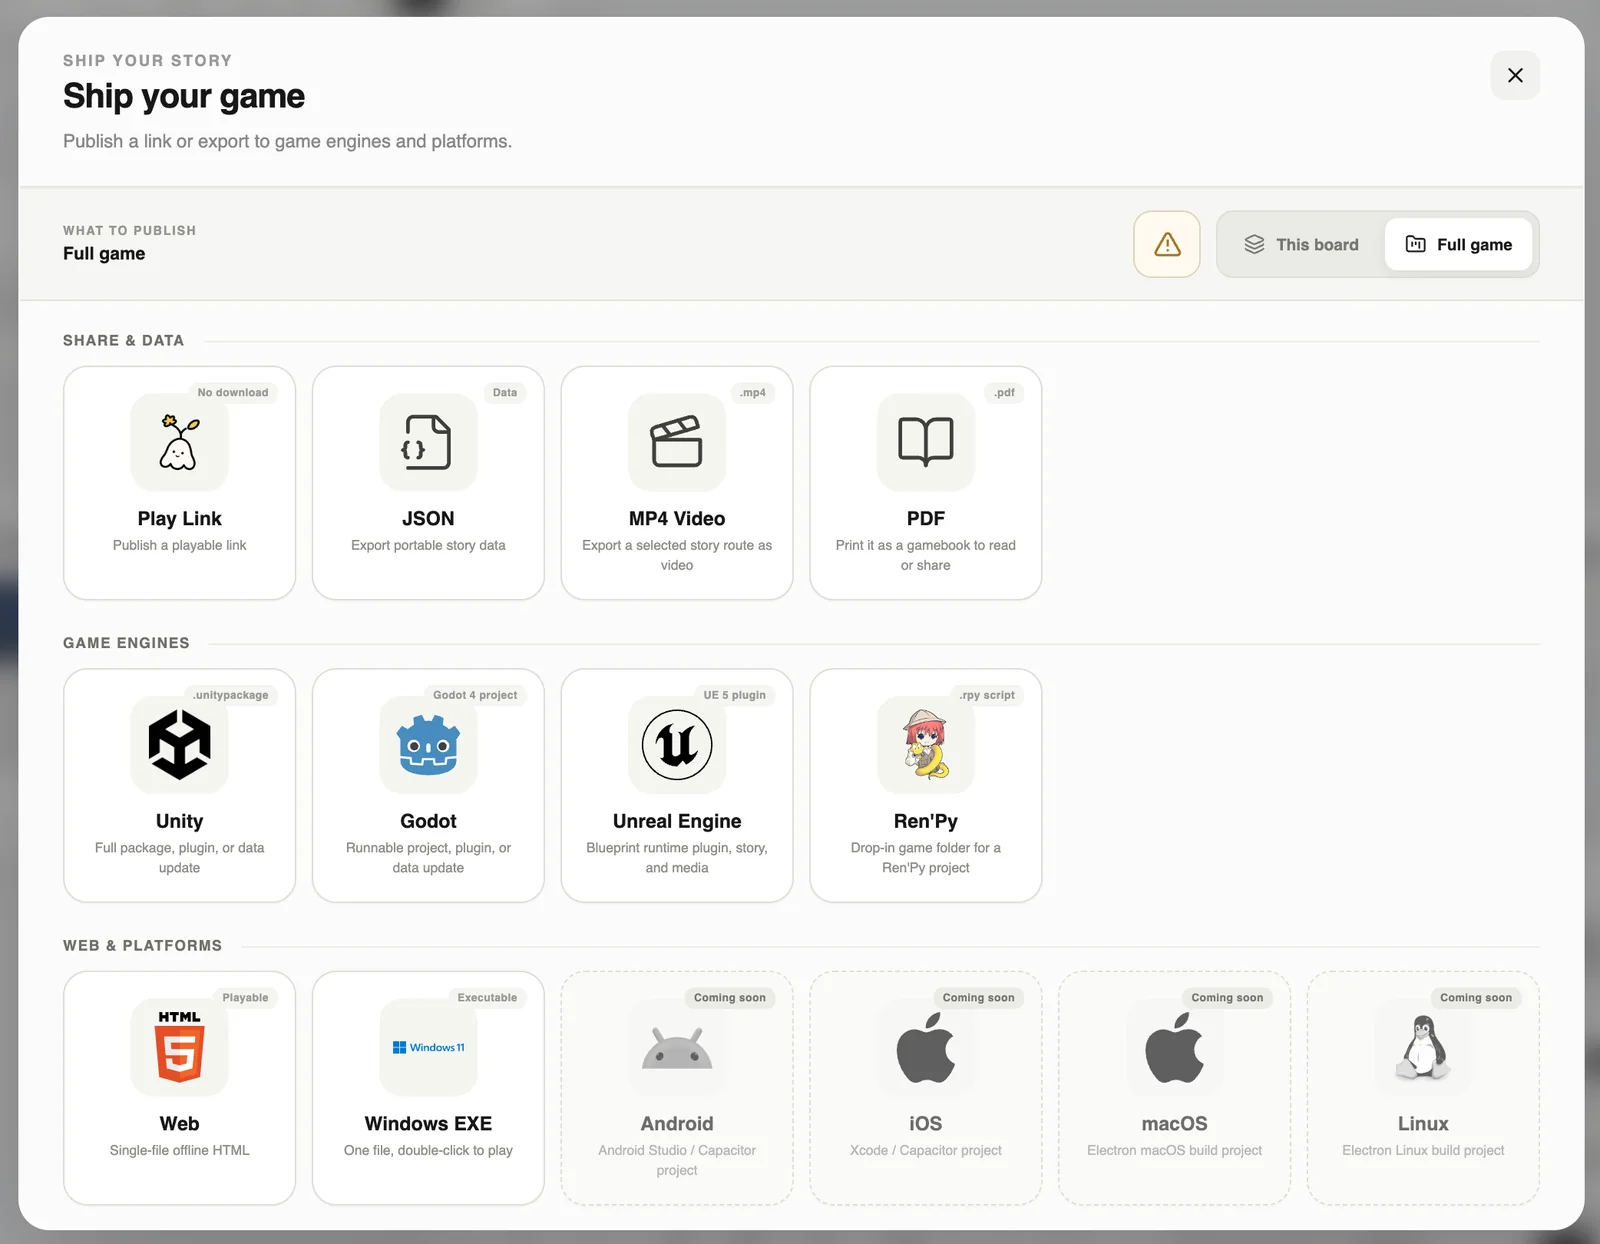The width and height of the screenshot is (1600, 1244).
Task: Open the warning triangle alert button
Action: pyautogui.click(x=1167, y=244)
